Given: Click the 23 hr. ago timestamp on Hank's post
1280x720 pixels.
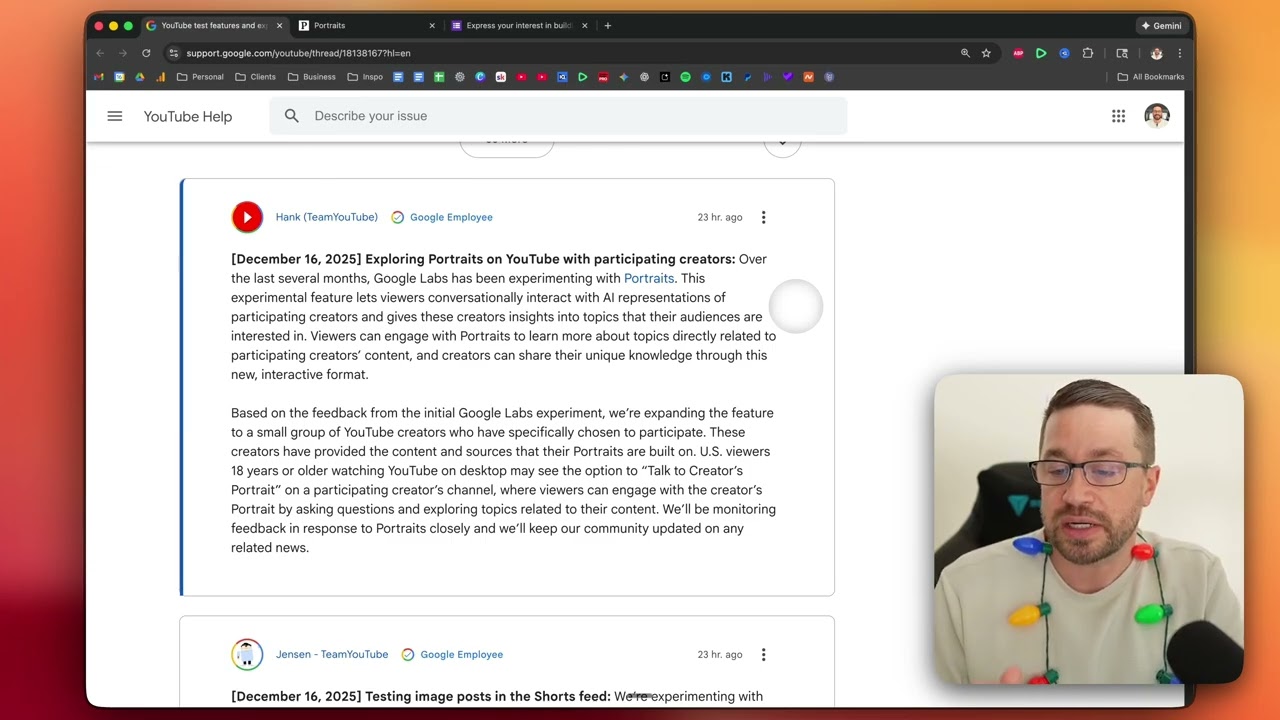Looking at the screenshot, I should [720, 217].
